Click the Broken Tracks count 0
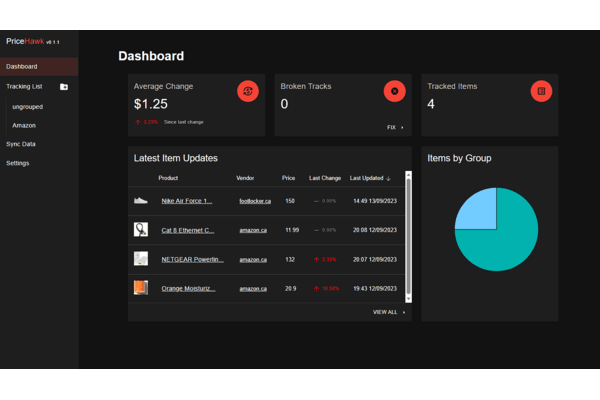Screen dimensions: 600x400 (x=284, y=104)
